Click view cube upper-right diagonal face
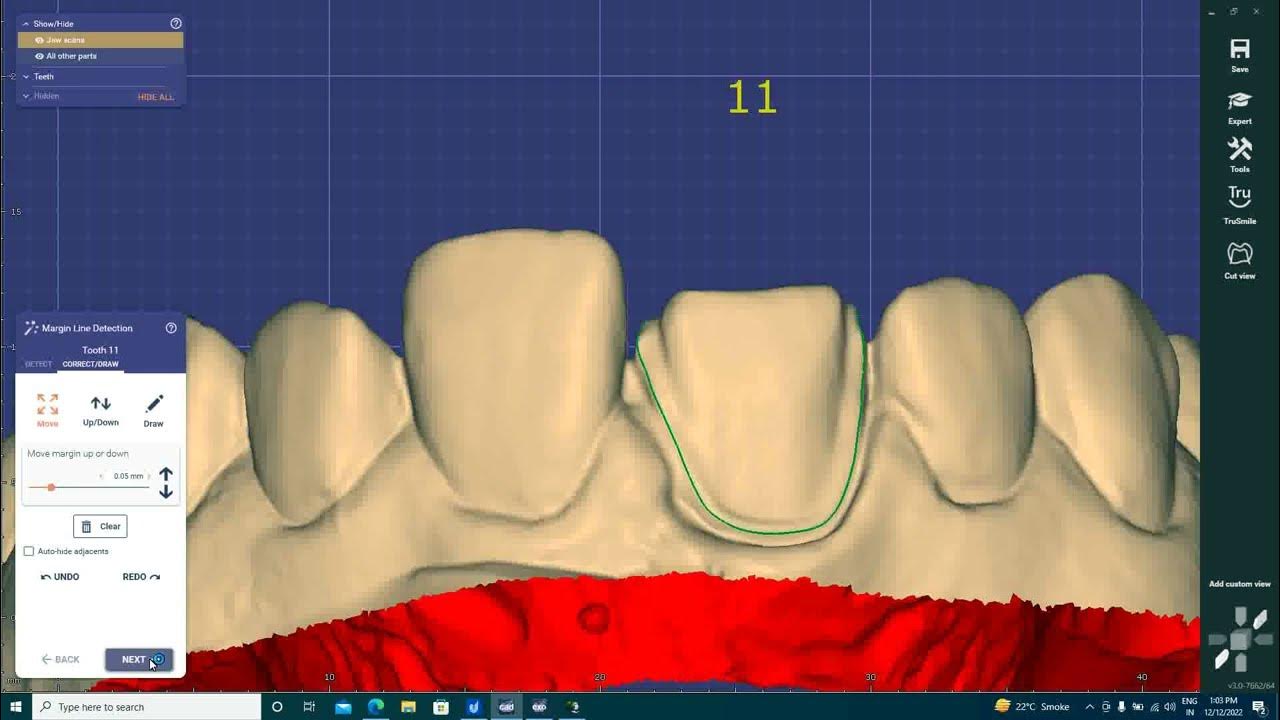 [x=1259, y=620]
